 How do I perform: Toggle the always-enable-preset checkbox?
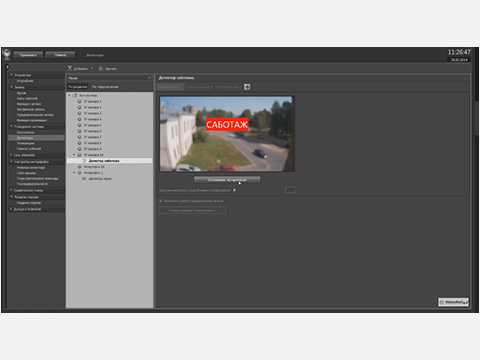point(161,201)
